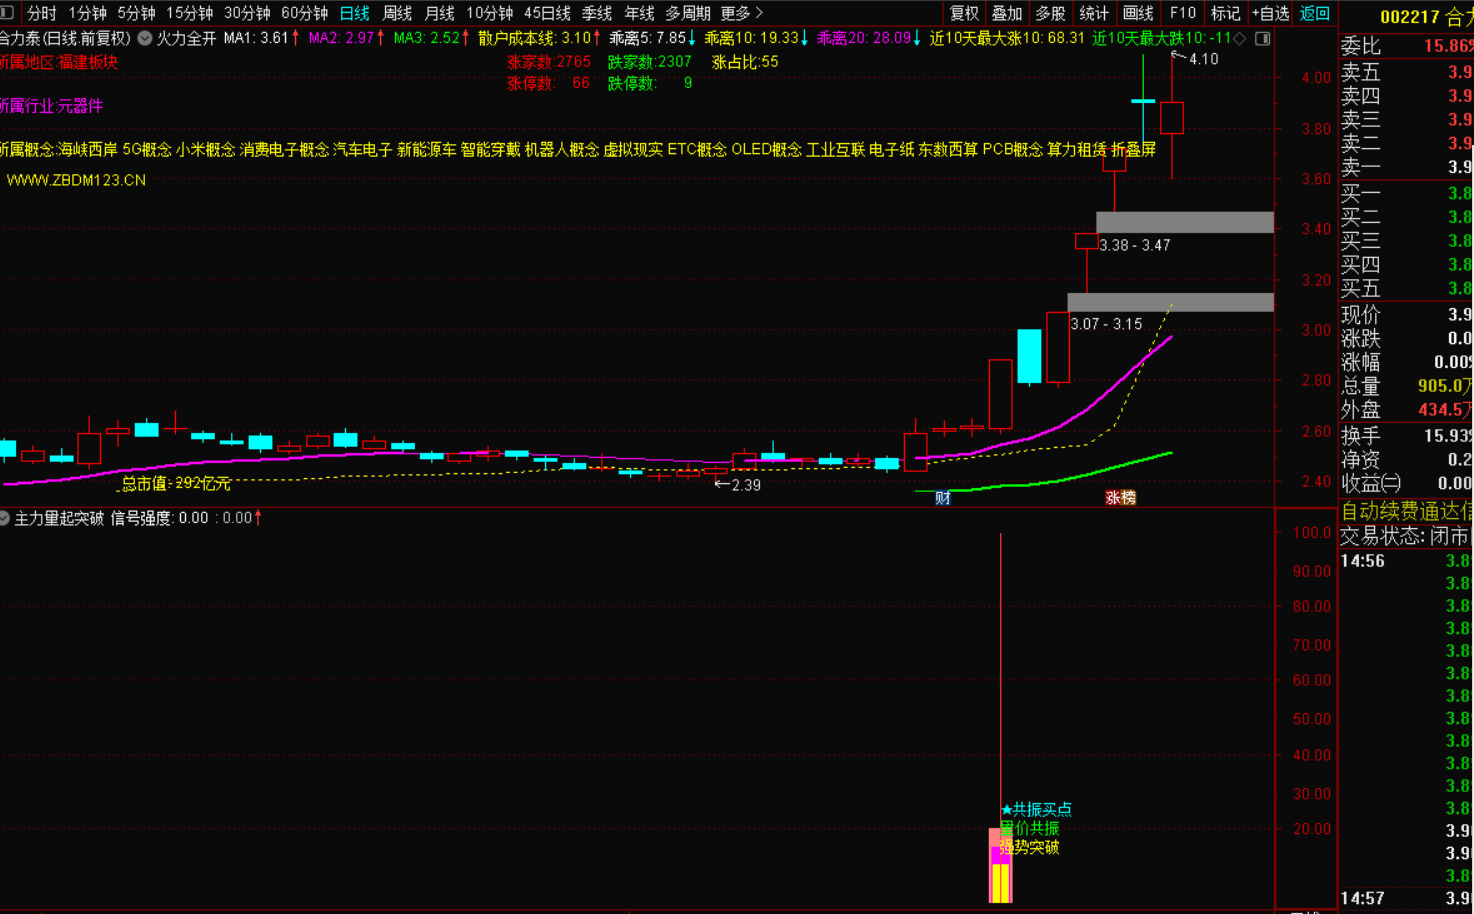The height and width of the screenshot is (914, 1474).
Task: Select the 周线 weekly chart tab
Action: [x=397, y=13]
